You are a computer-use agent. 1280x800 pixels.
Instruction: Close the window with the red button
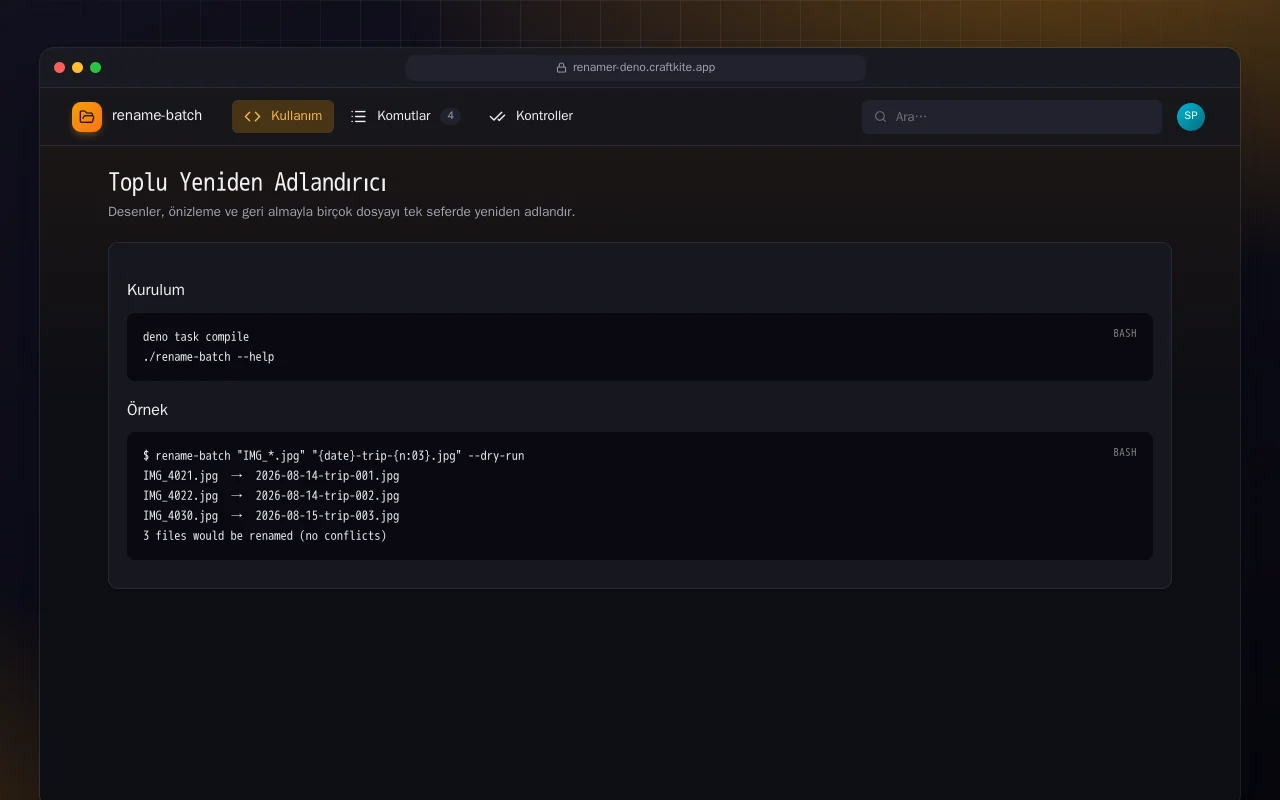pos(60,68)
